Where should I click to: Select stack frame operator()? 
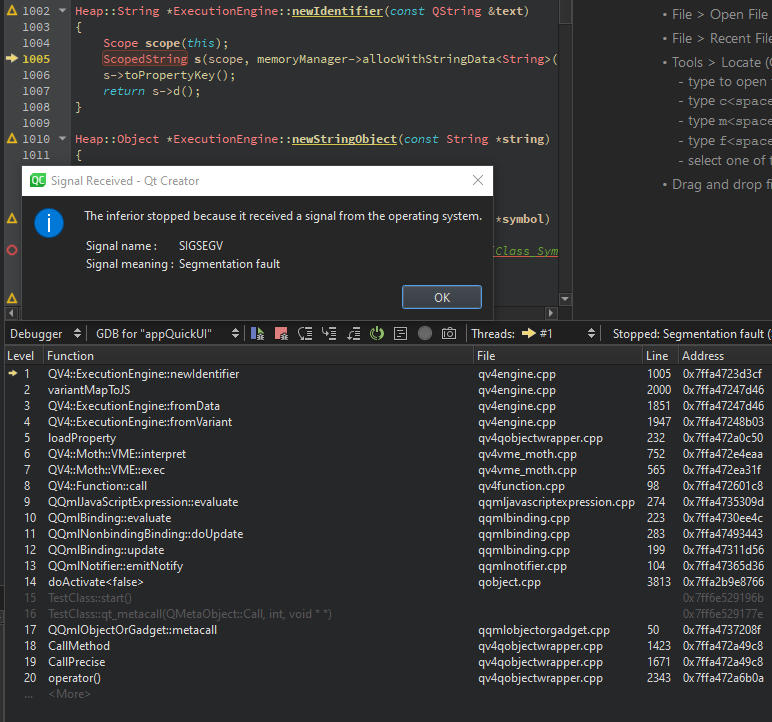389,678
